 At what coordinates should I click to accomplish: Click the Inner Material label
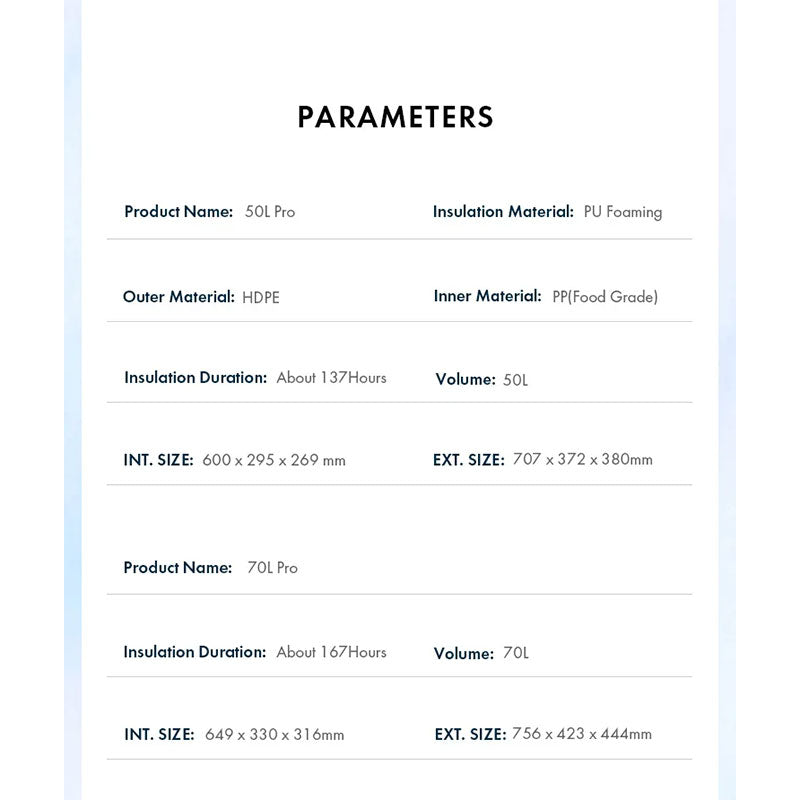click(x=487, y=296)
